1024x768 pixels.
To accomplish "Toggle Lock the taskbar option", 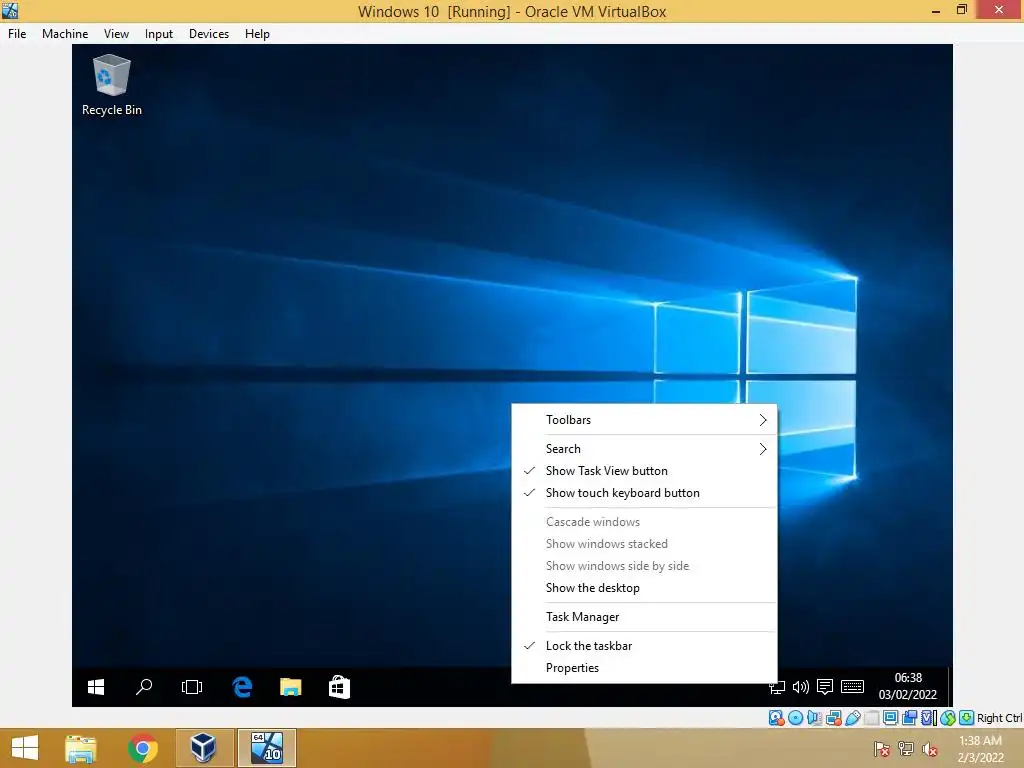I will [x=645, y=646].
